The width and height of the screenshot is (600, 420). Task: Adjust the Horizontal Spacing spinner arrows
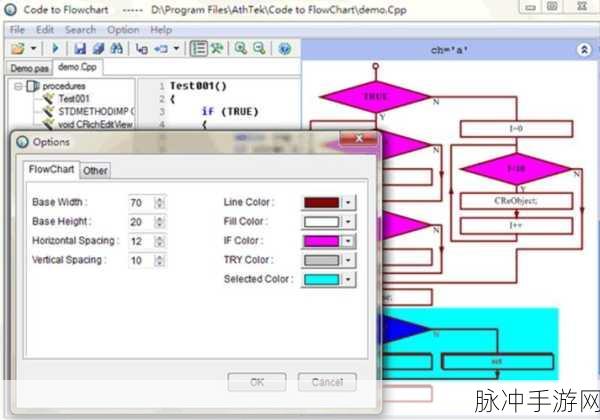pyautogui.click(x=160, y=241)
